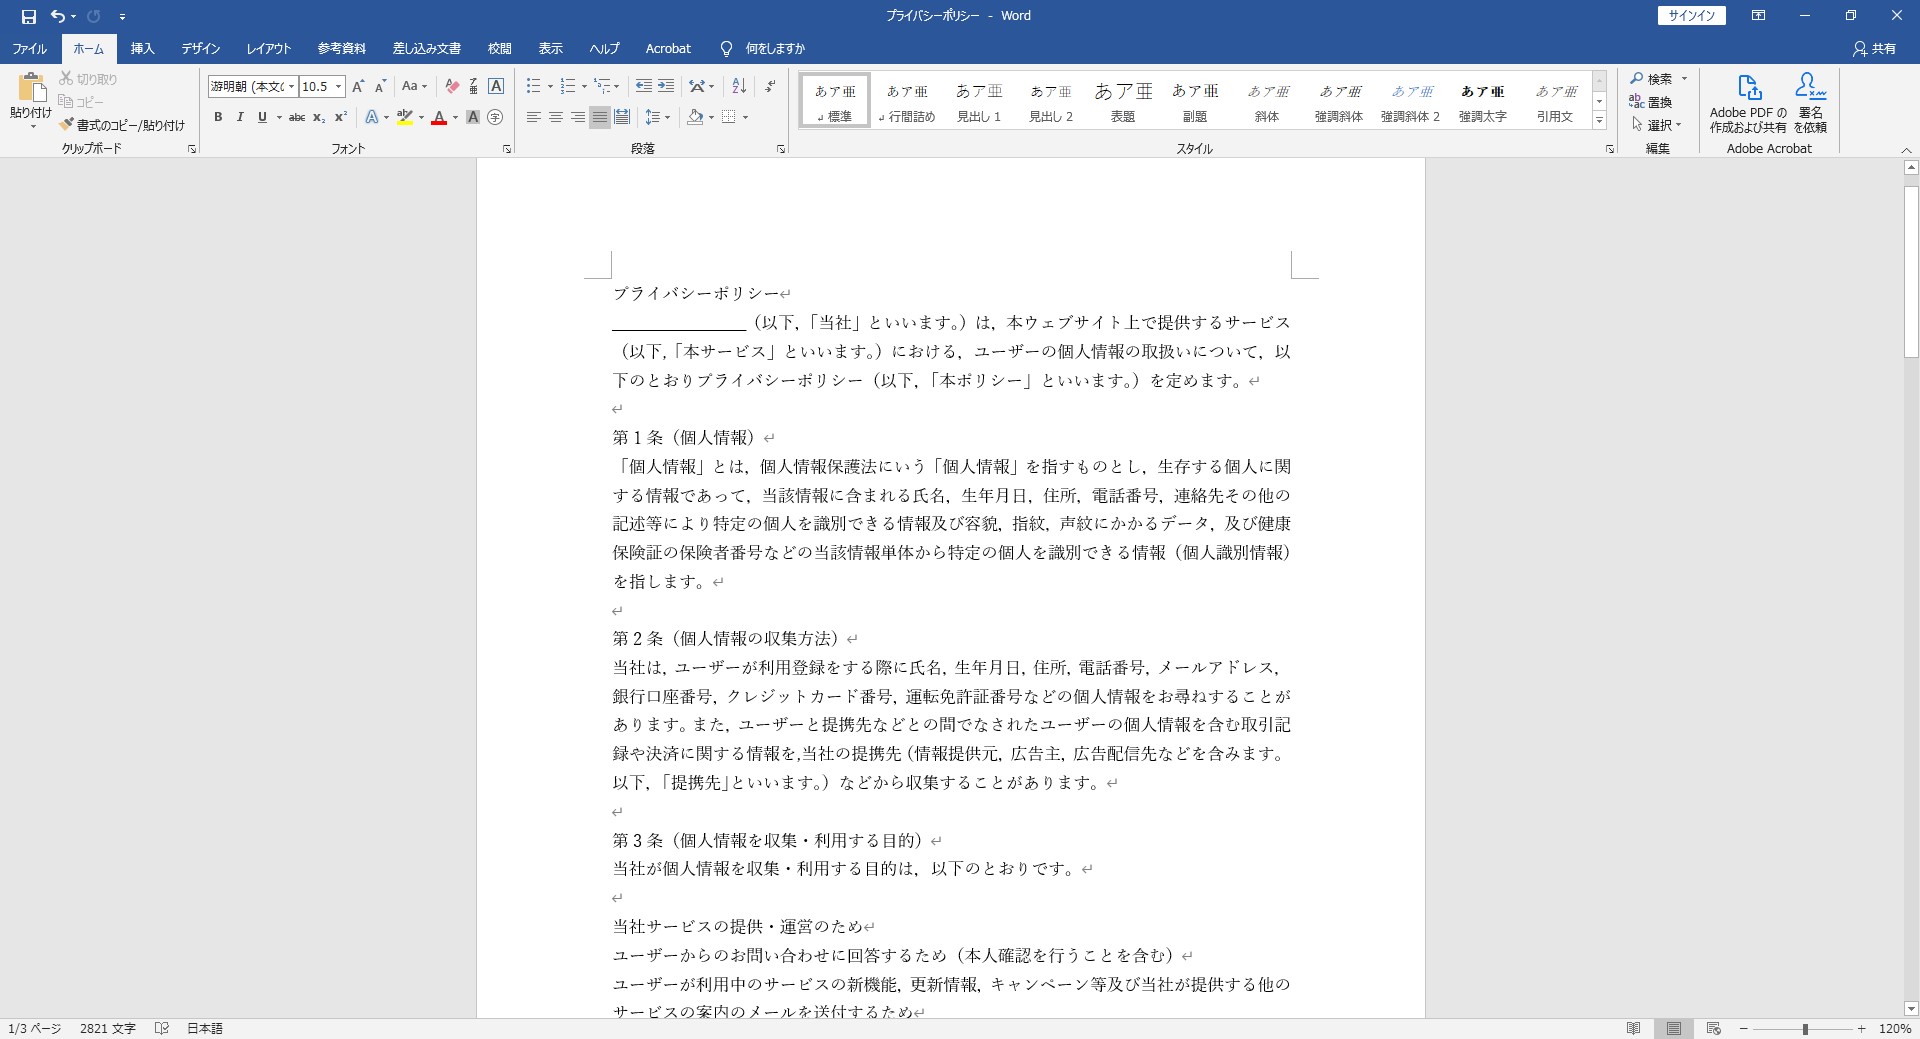Switch to Read Mode view icon

[1633, 1028]
